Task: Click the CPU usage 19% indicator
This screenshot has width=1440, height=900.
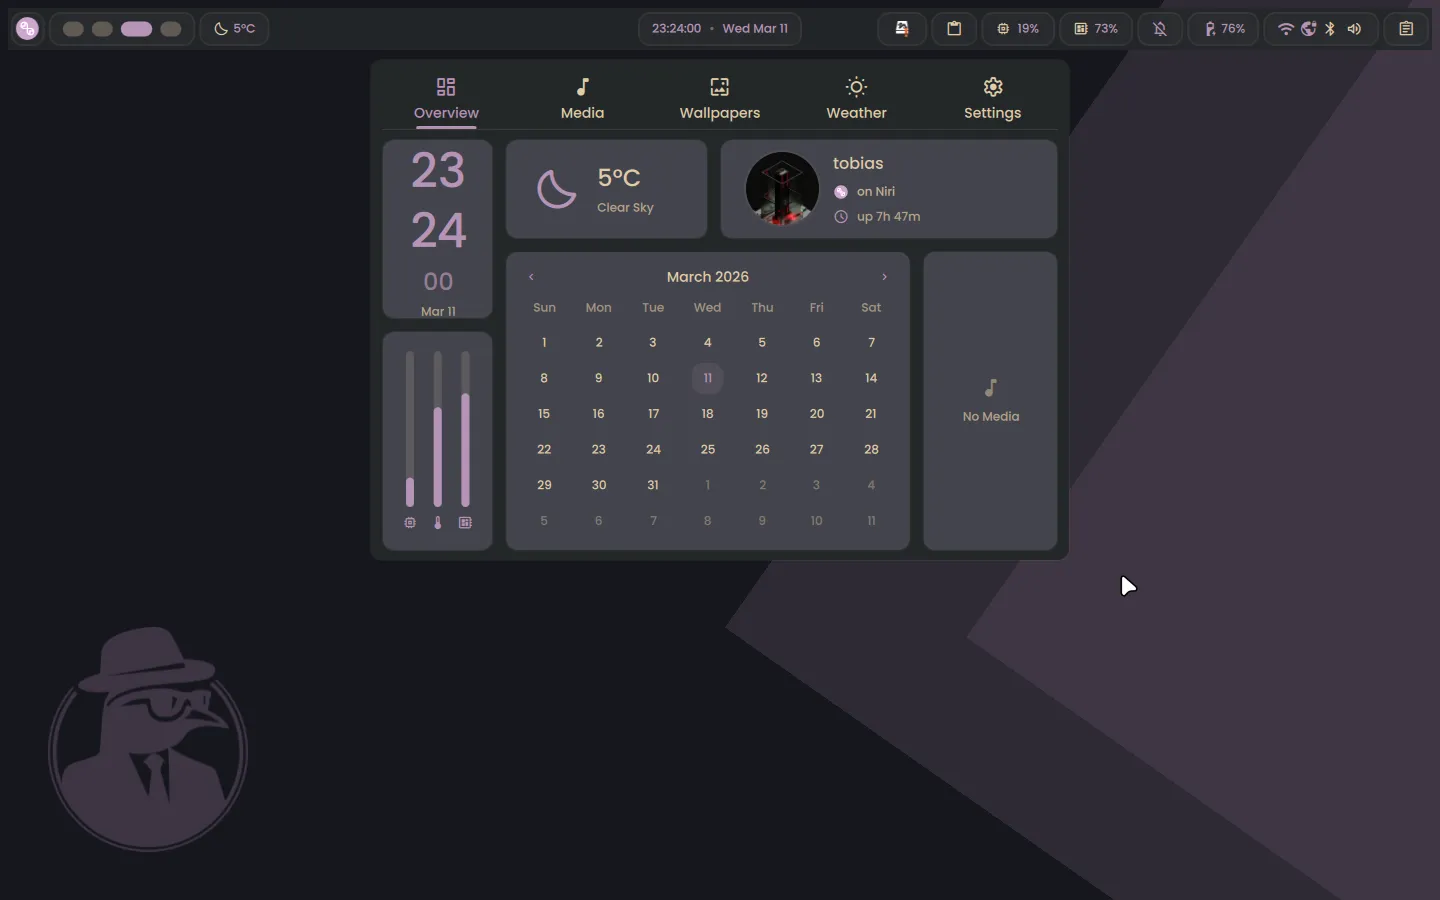Action: 1017,29
